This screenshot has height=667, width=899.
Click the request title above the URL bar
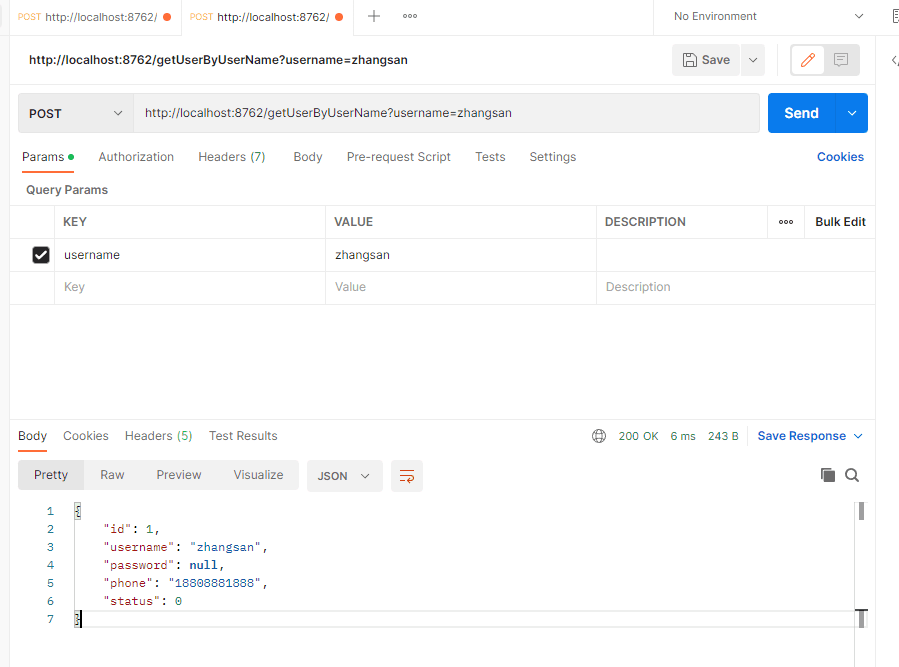pos(218,60)
